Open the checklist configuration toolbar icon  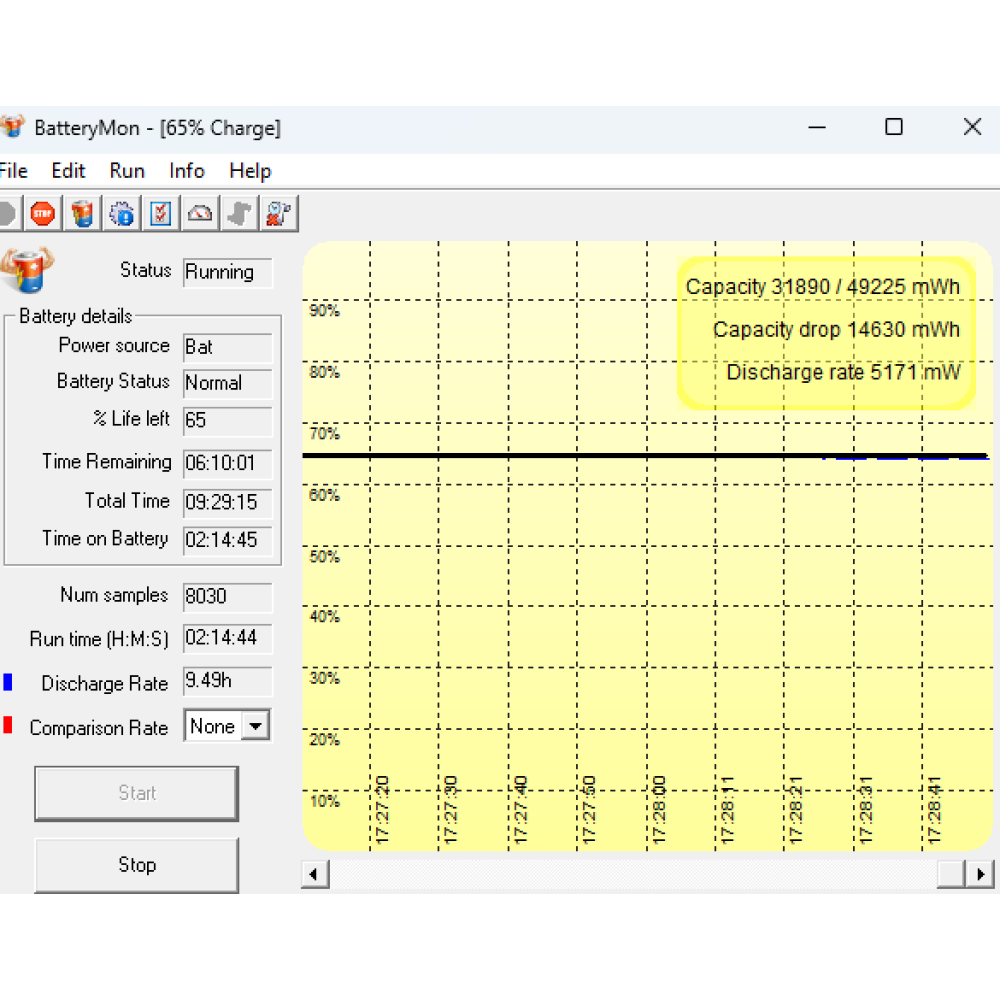161,213
